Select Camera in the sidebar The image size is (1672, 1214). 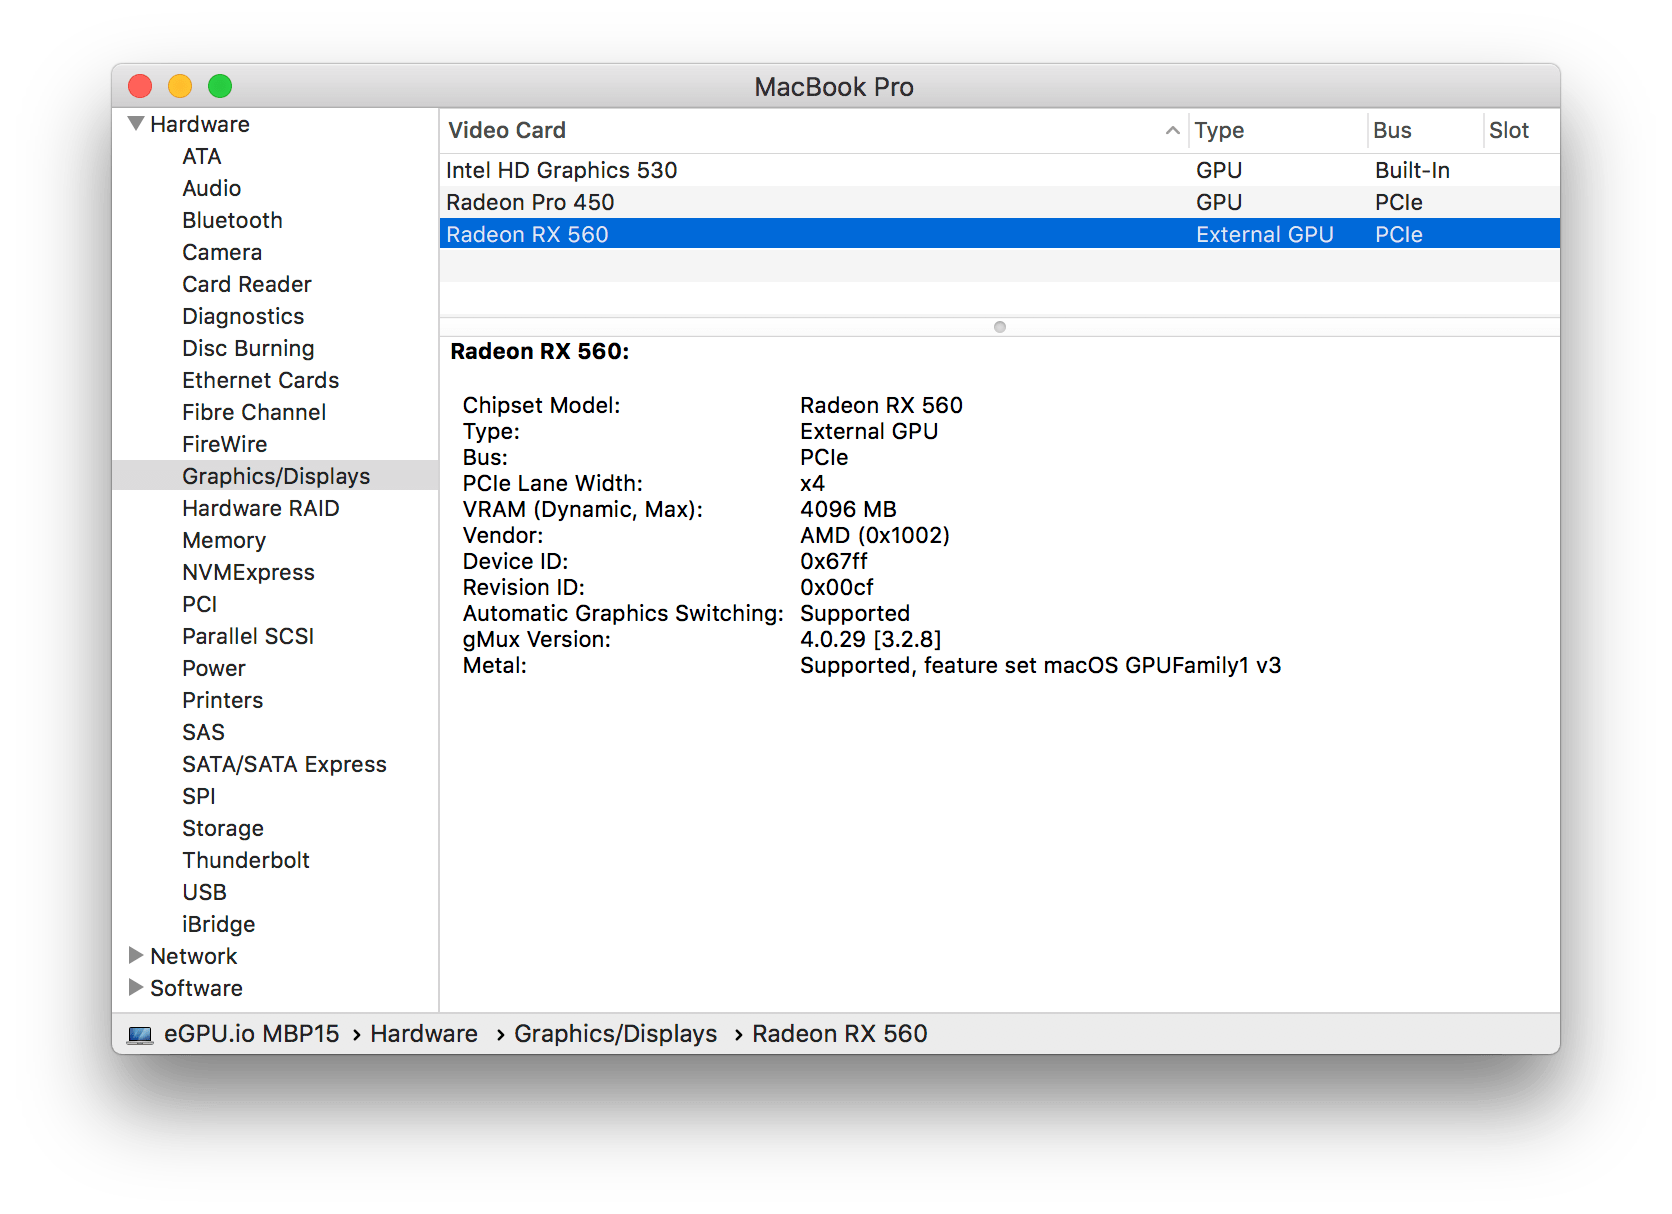point(222,252)
